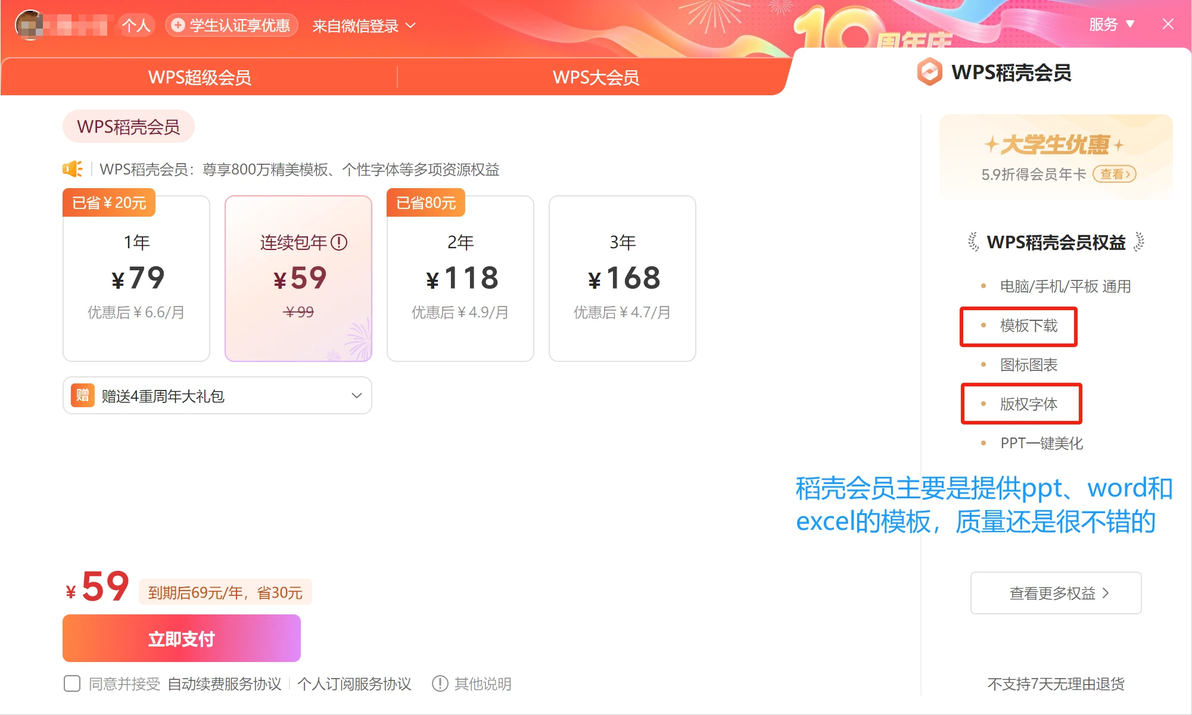This screenshot has height=715, width=1192.
Task: Switch to the WPS大会员 tab
Action: click(x=595, y=77)
